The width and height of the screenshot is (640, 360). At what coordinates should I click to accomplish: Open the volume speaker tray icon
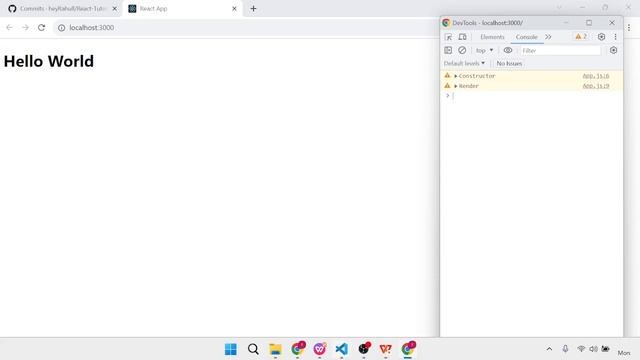coord(593,349)
